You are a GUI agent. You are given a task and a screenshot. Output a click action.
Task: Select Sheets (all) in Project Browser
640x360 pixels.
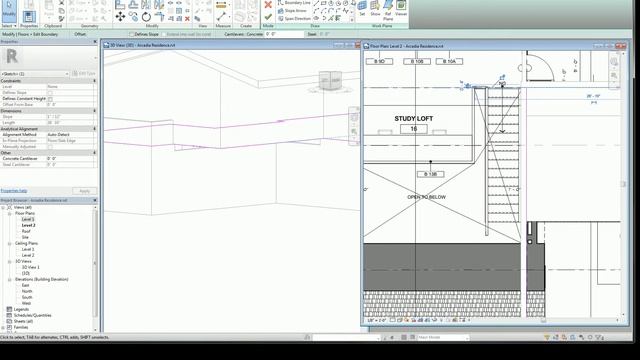23,321
